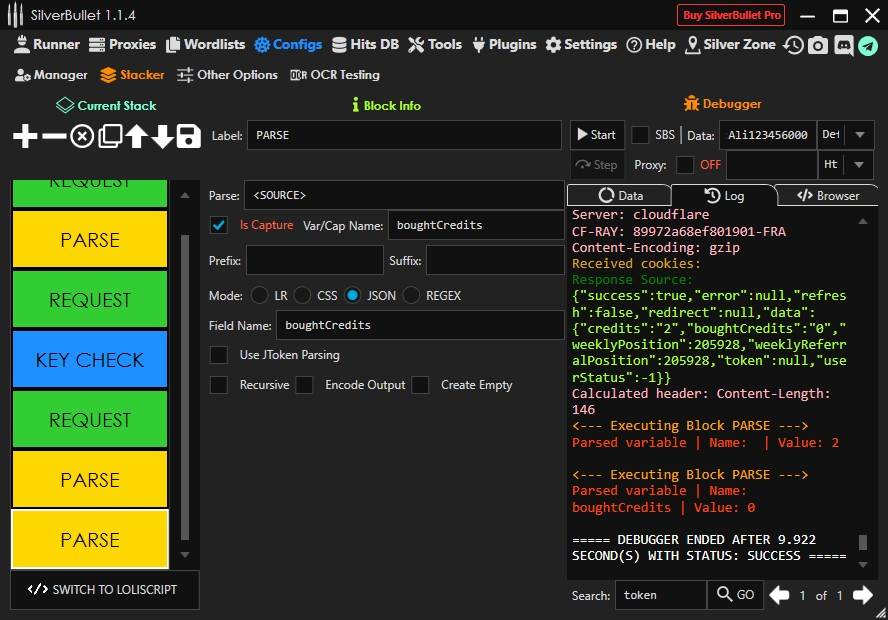The image size is (888, 620).
Task: Click the plus icon to add a block
Action: [x=25, y=137]
